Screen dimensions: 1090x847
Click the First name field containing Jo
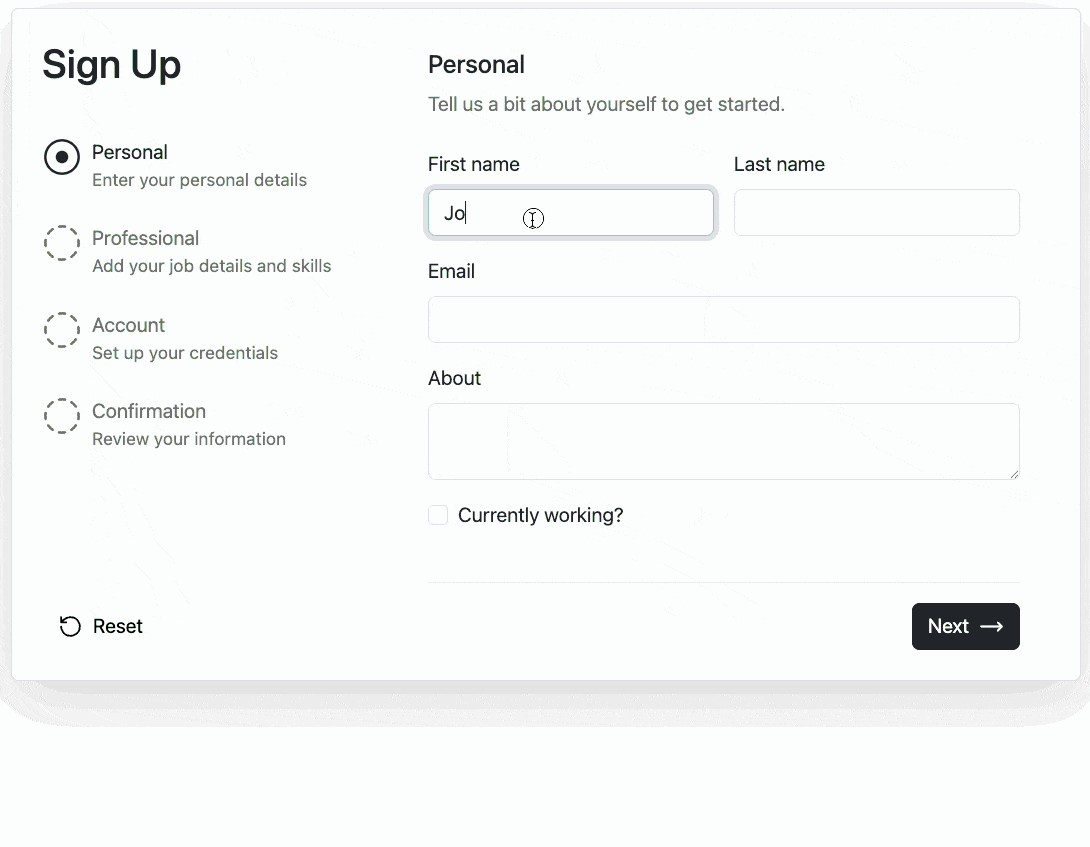[570, 212]
